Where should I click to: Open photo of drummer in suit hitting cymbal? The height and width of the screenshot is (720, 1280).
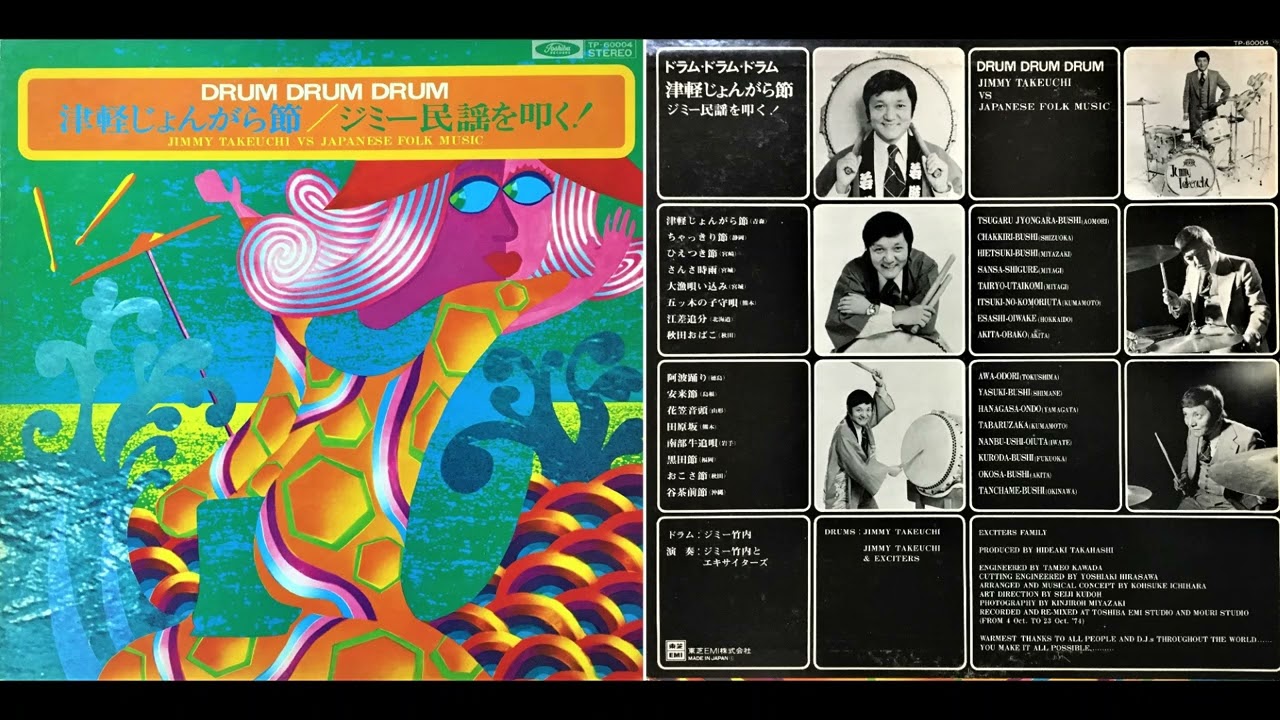point(1200,280)
